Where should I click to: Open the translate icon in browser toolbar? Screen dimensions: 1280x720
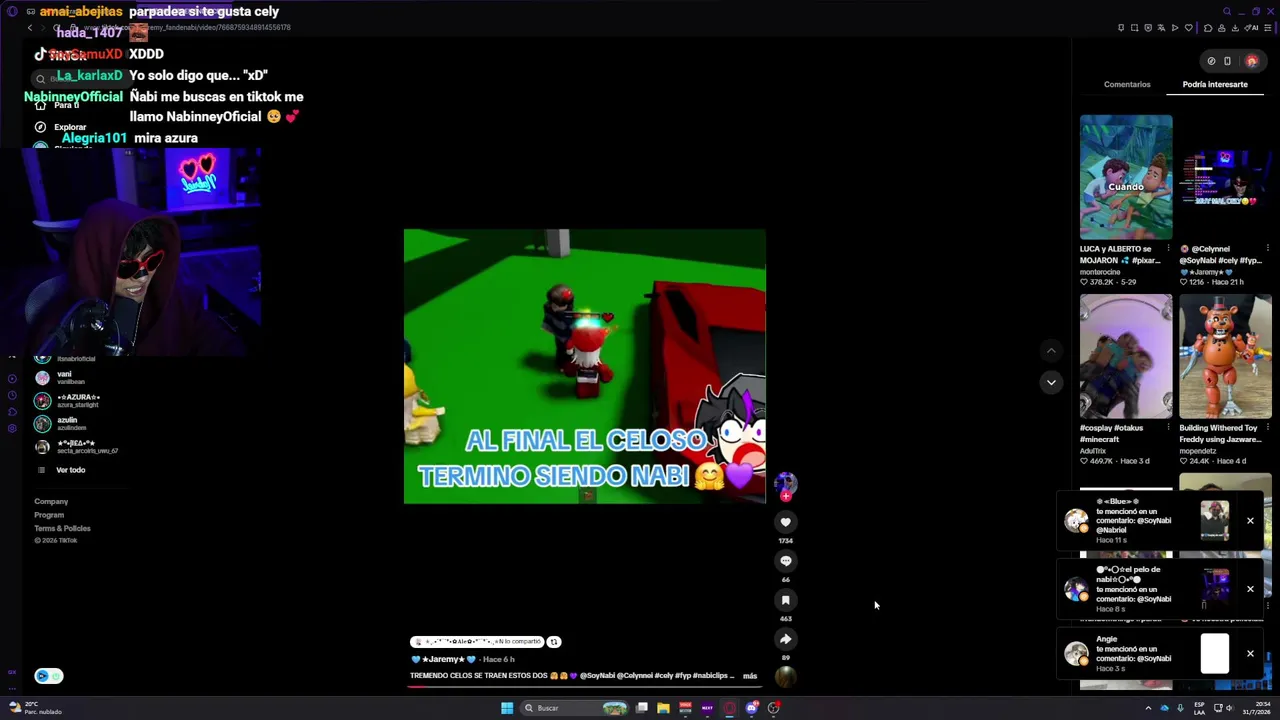coord(1161,28)
